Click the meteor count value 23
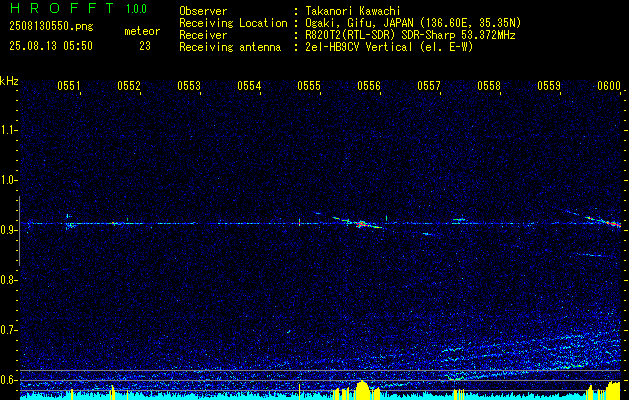The height and width of the screenshot is (400, 629). pyautogui.click(x=145, y=46)
